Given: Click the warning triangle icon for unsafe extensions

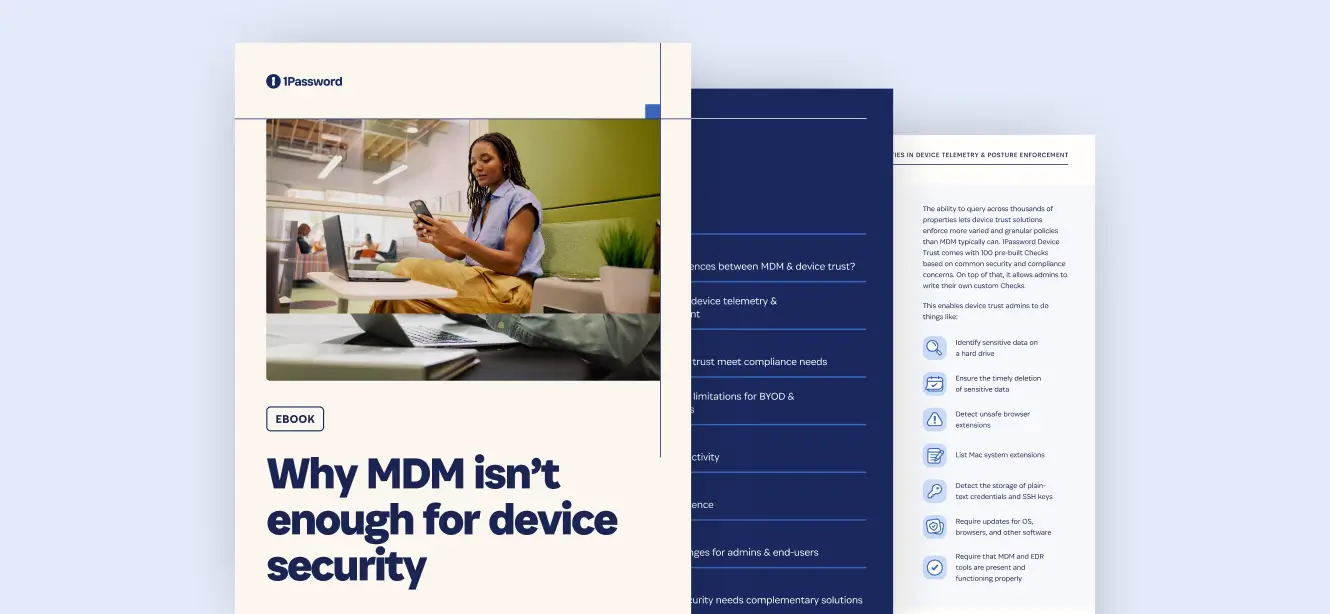Looking at the screenshot, I should point(934,419).
